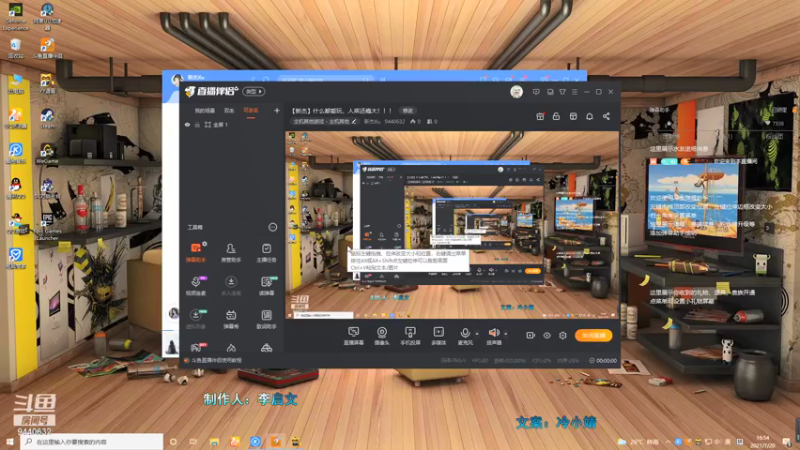Click room number 9440632

(x=394, y=121)
